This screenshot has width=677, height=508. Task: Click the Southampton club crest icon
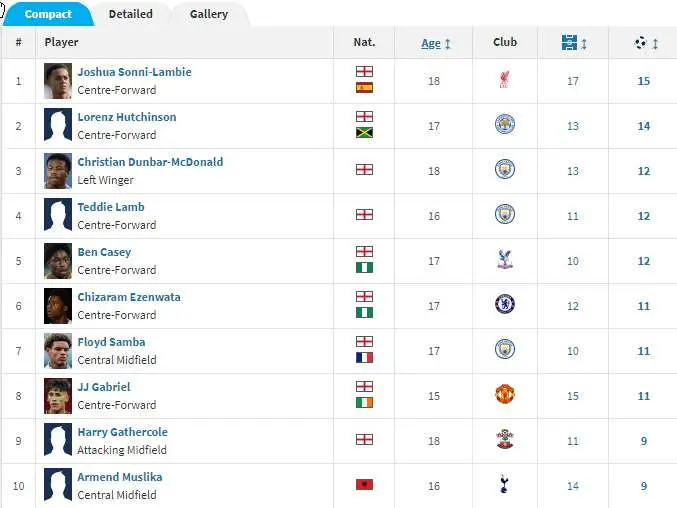[x=505, y=439]
